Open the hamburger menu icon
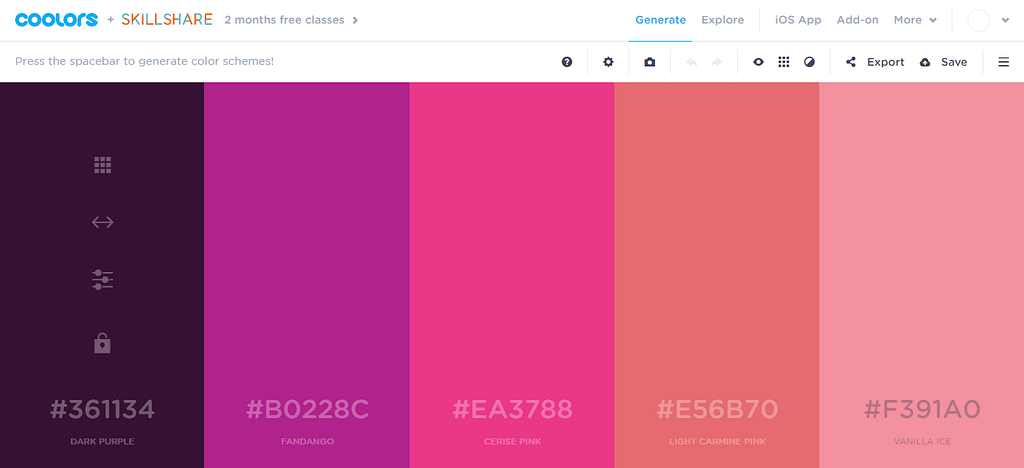This screenshot has height=468, width=1024. click(1004, 62)
